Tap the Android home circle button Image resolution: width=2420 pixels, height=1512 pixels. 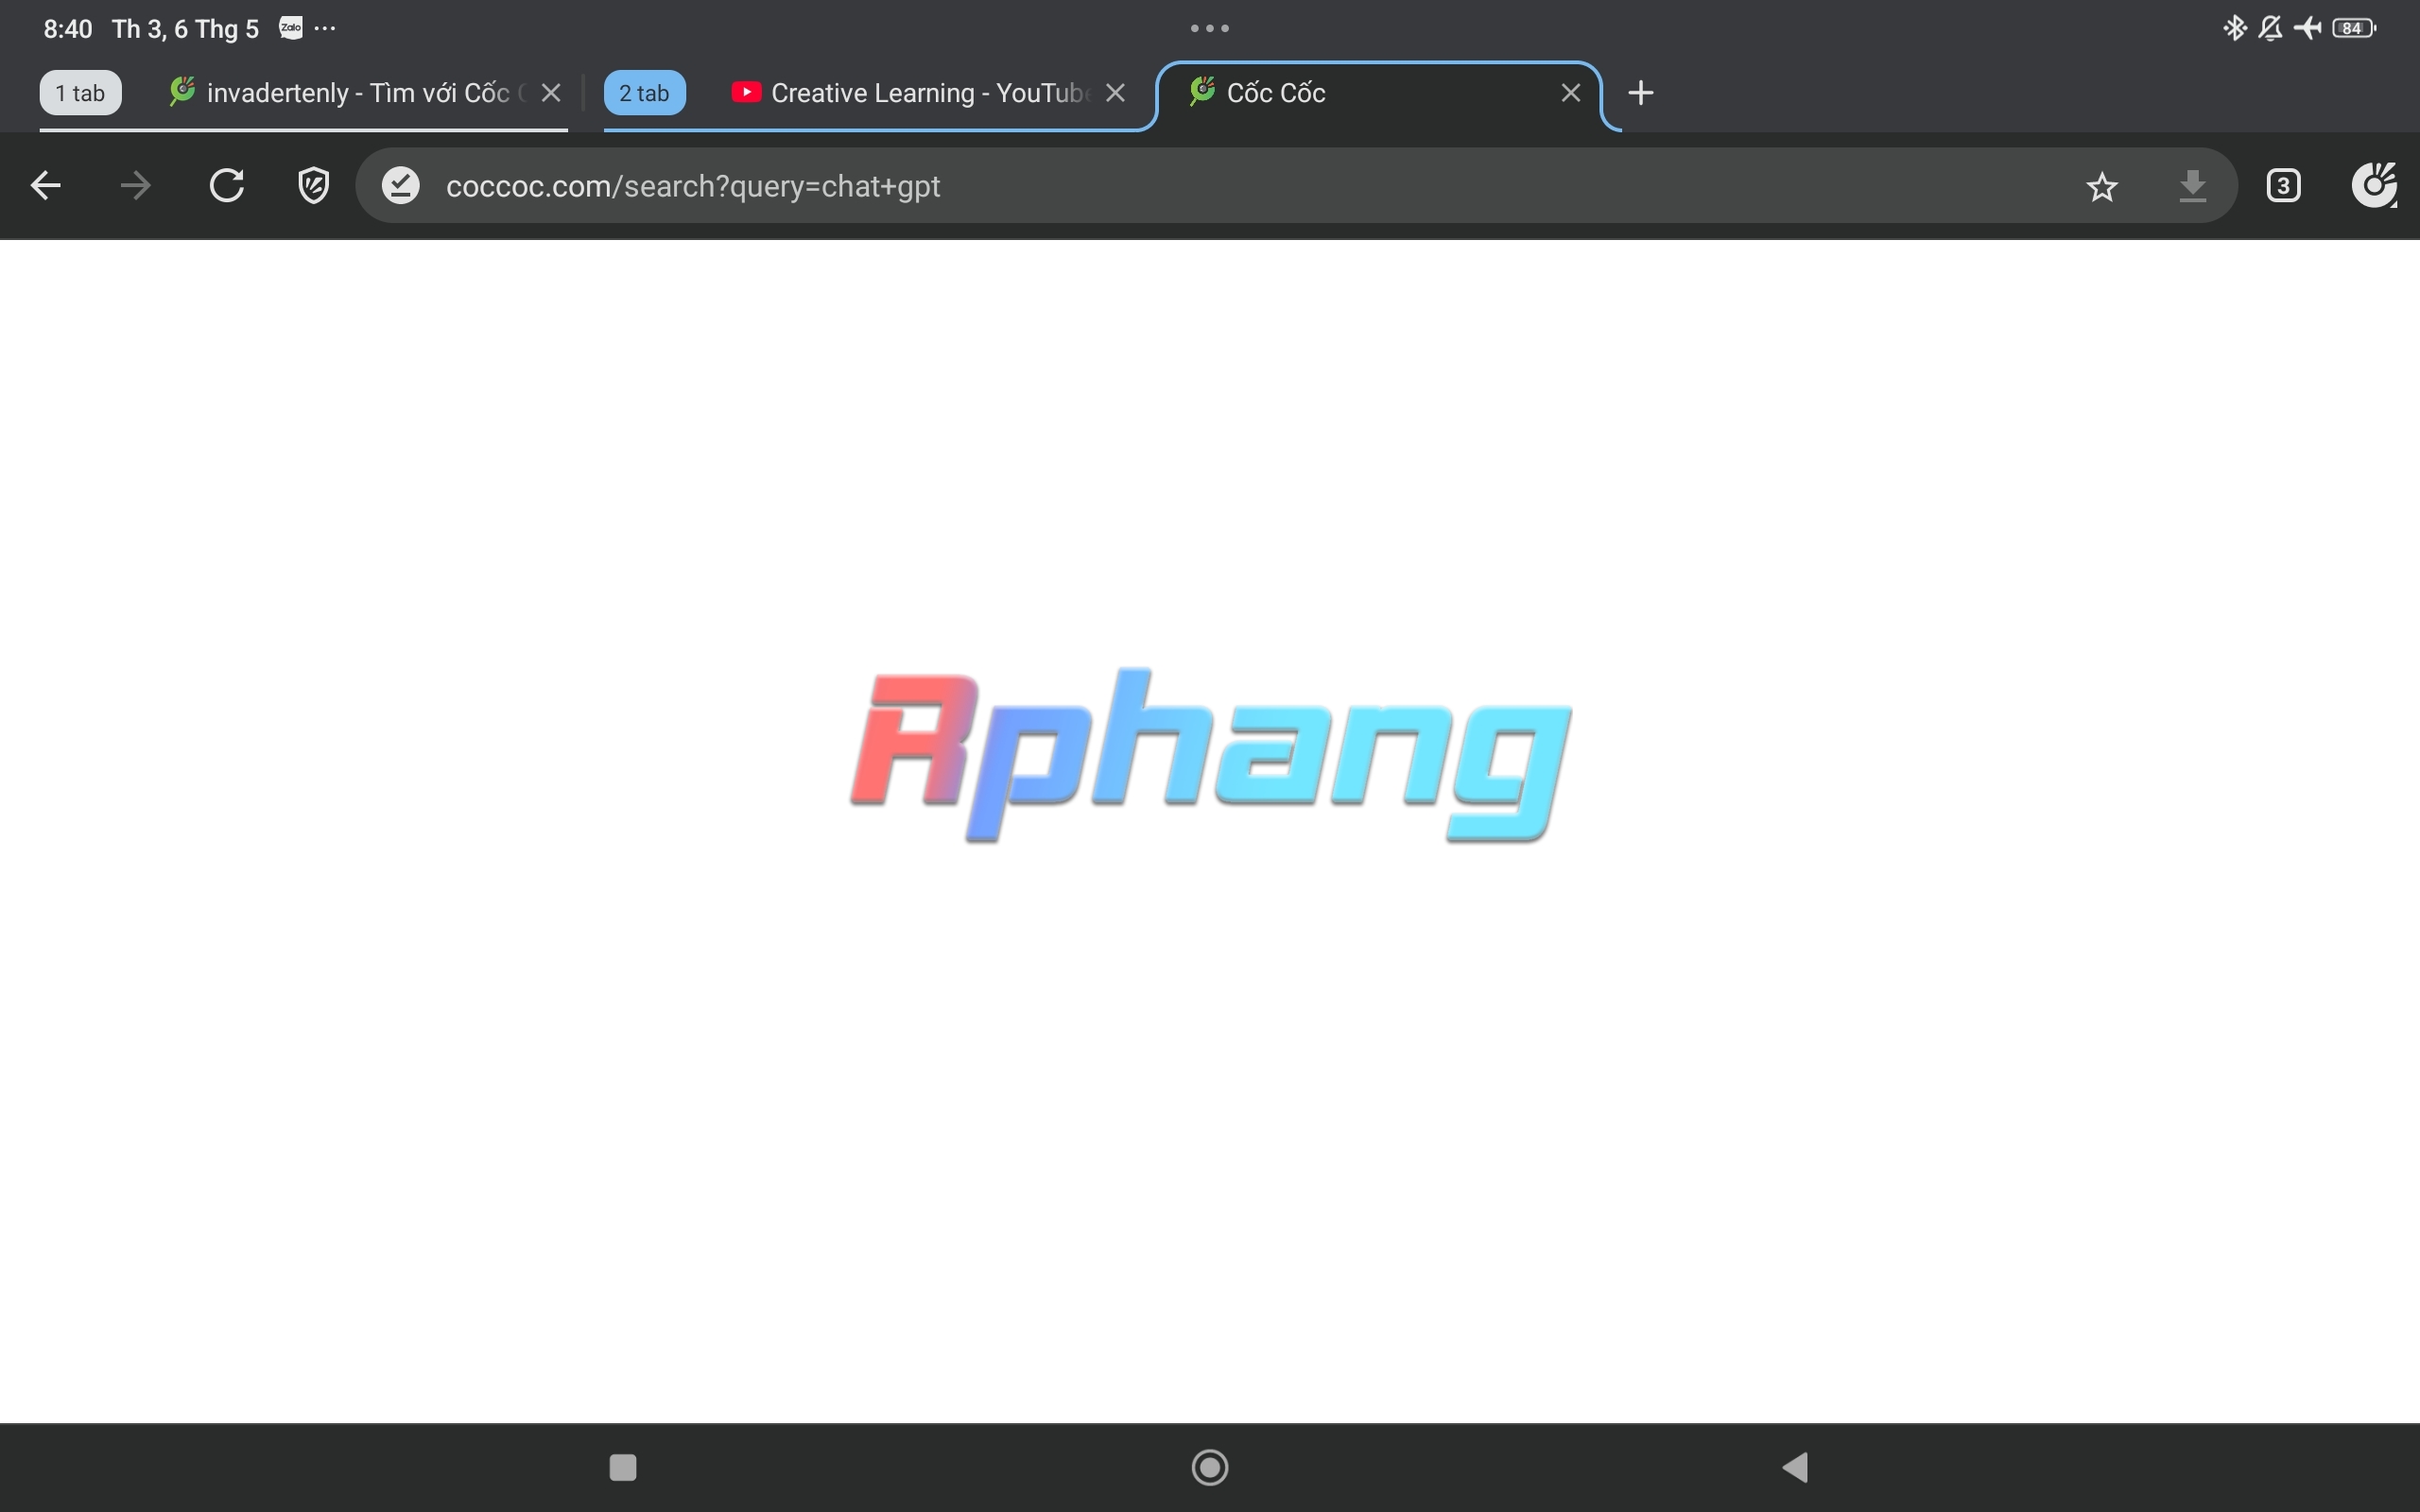[x=1210, y=1467]
